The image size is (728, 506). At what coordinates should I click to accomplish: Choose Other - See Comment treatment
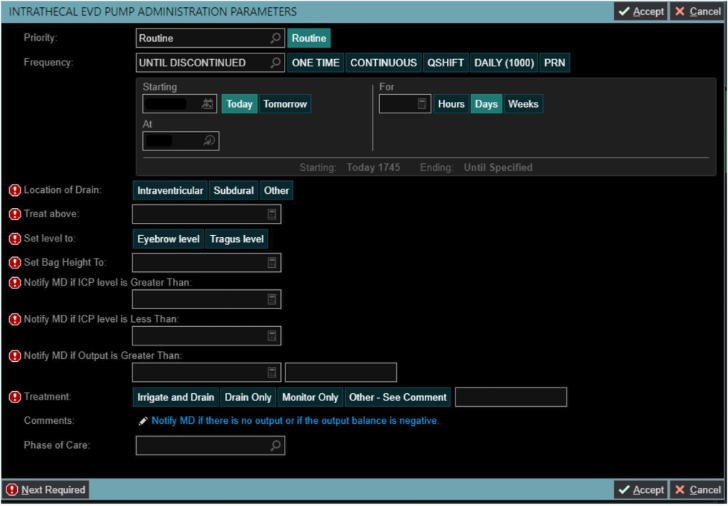(x=398, y=397)
